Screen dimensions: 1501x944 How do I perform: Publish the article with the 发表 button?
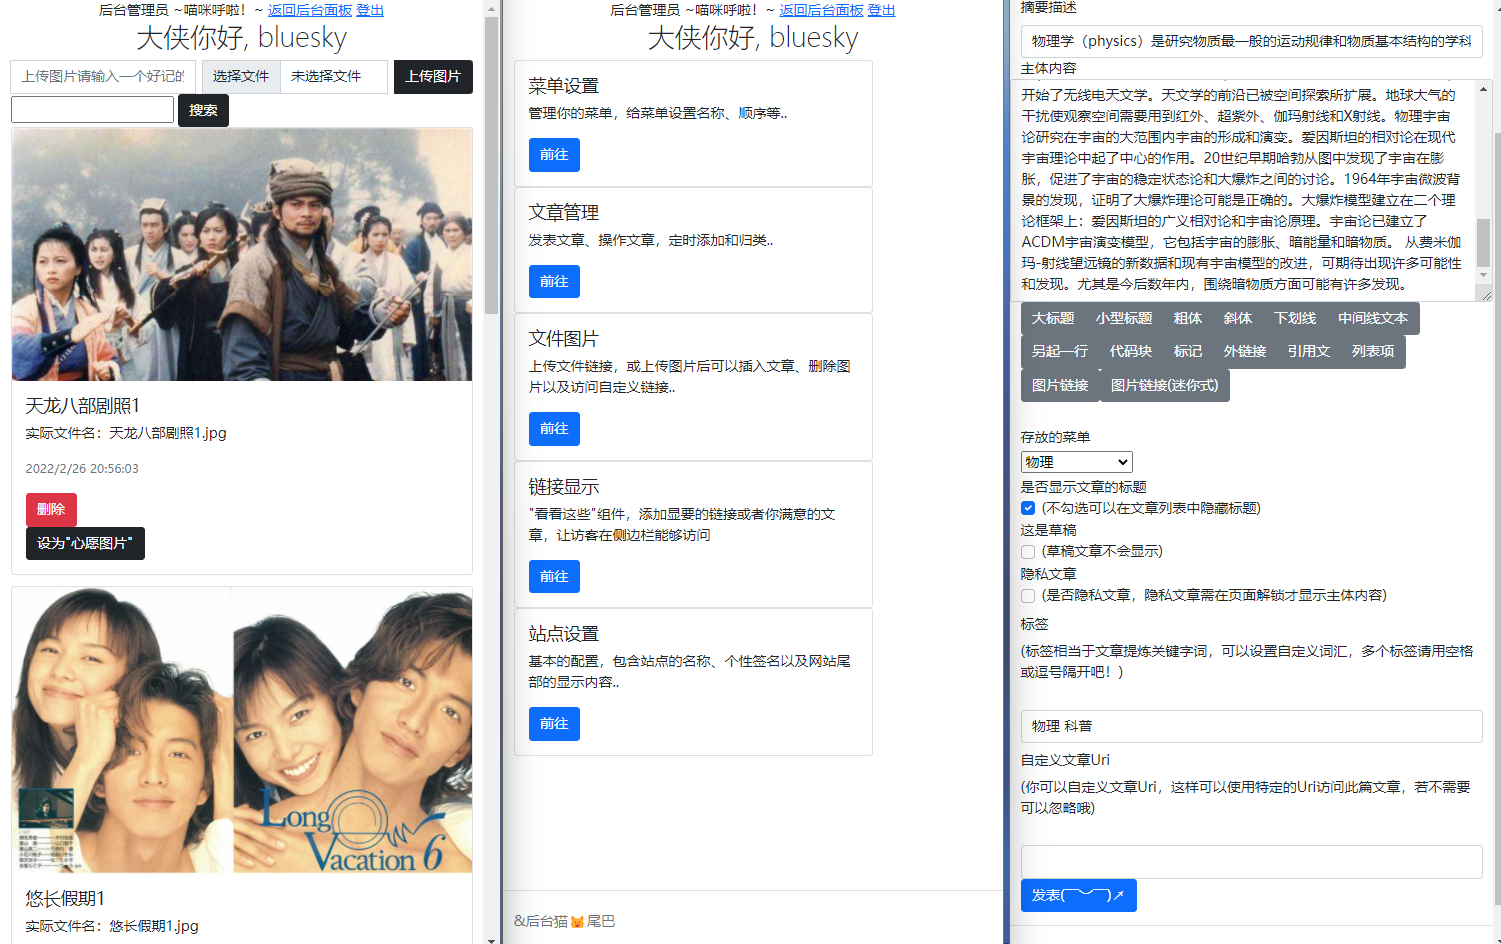point(1078,895)
